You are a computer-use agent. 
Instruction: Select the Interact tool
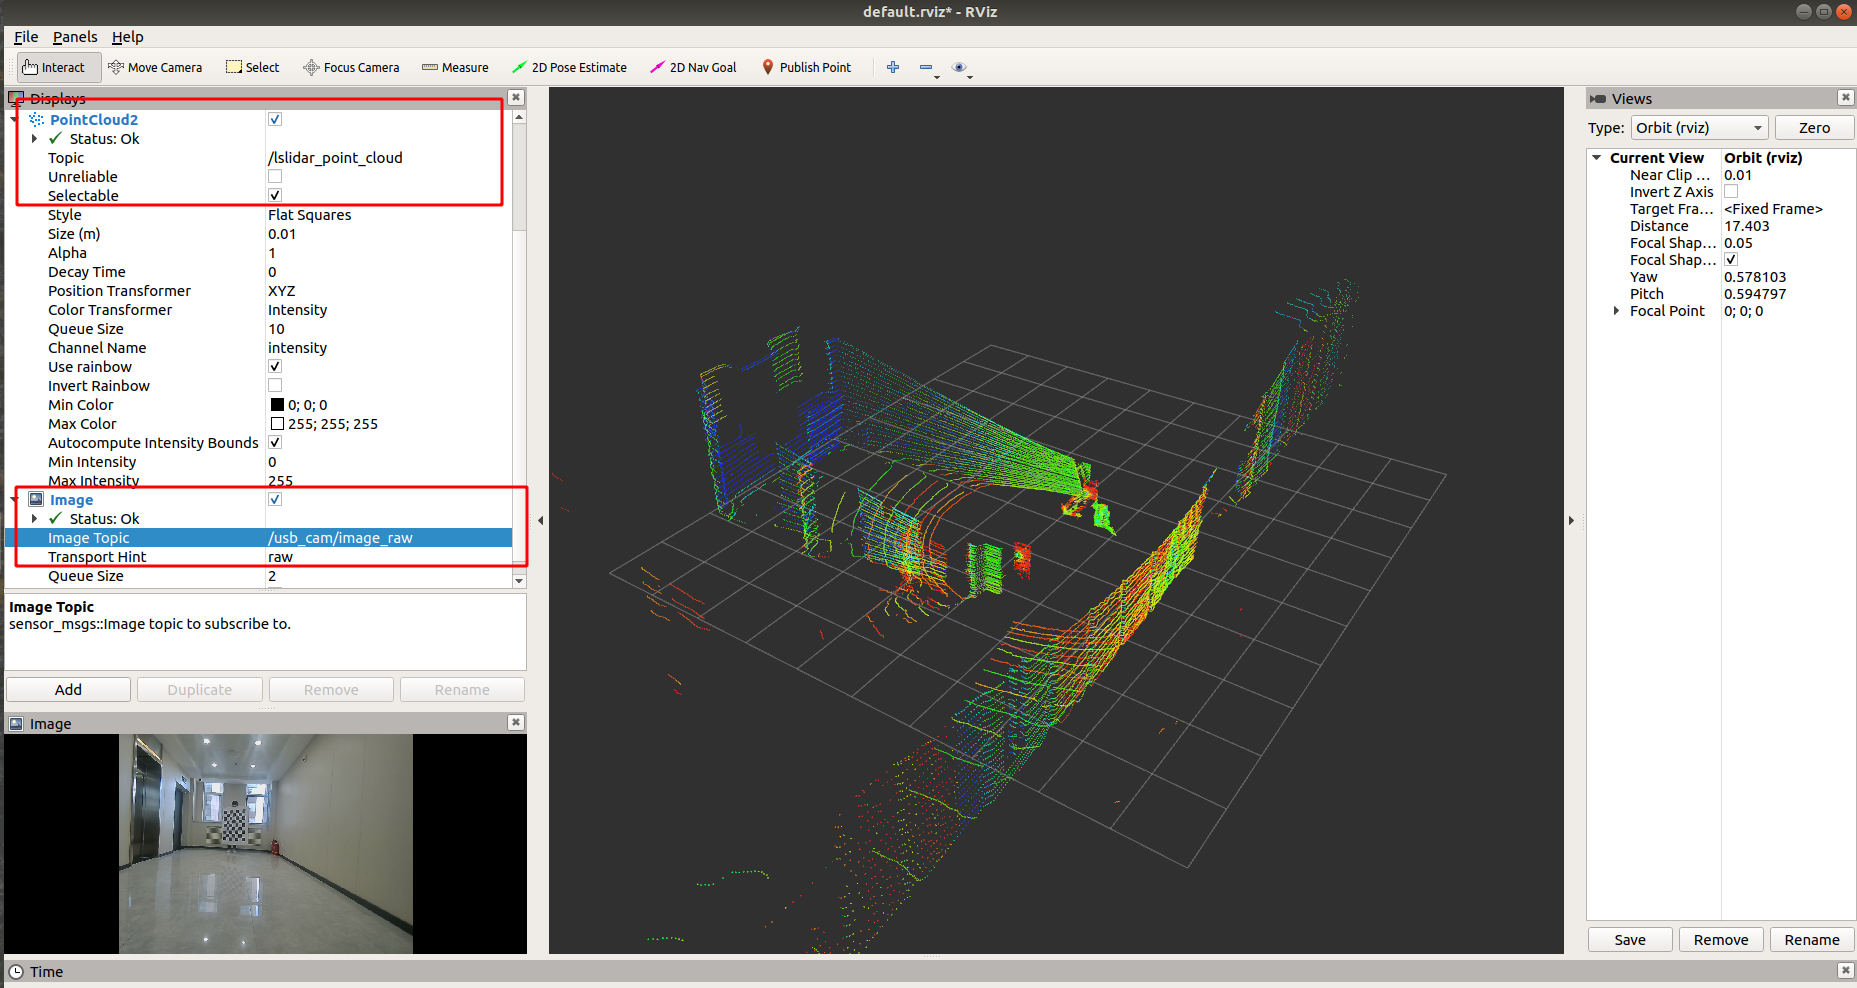tap(55, 67)
